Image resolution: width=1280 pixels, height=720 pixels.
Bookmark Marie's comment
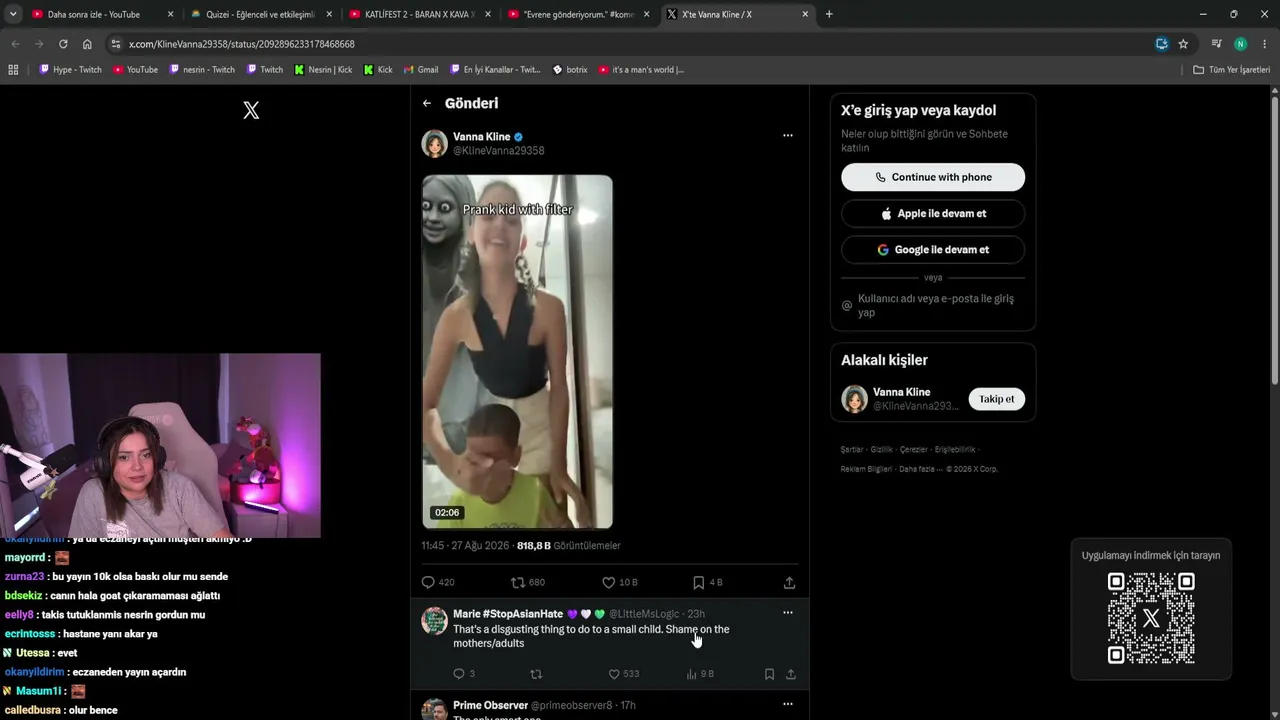[x=769, y=674]
